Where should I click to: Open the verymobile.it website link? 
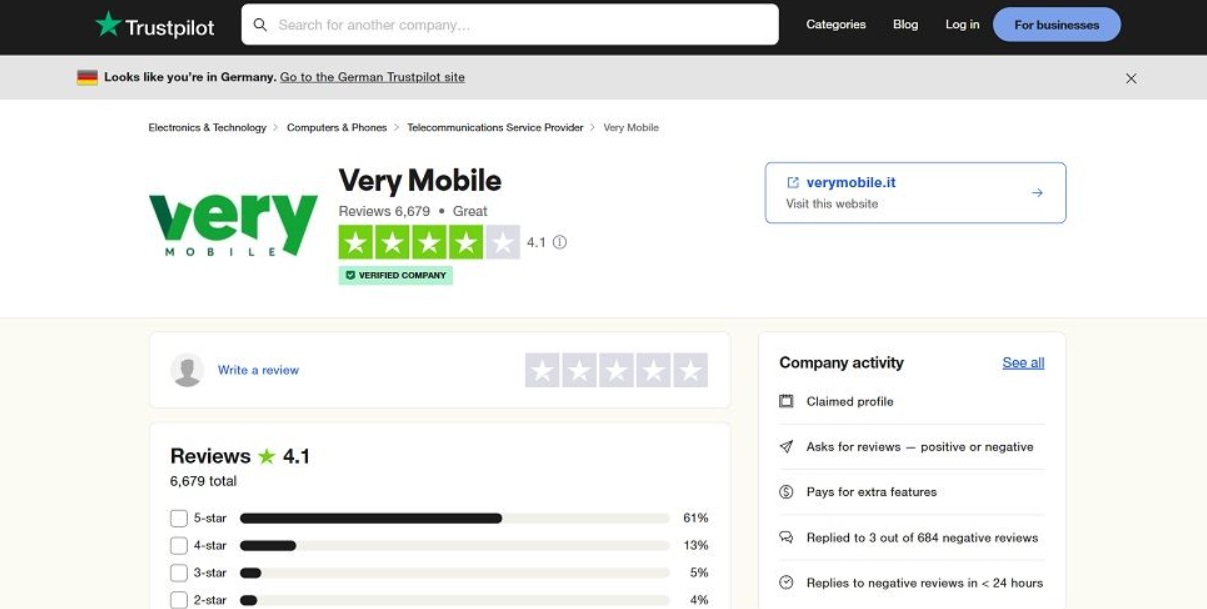851,183
